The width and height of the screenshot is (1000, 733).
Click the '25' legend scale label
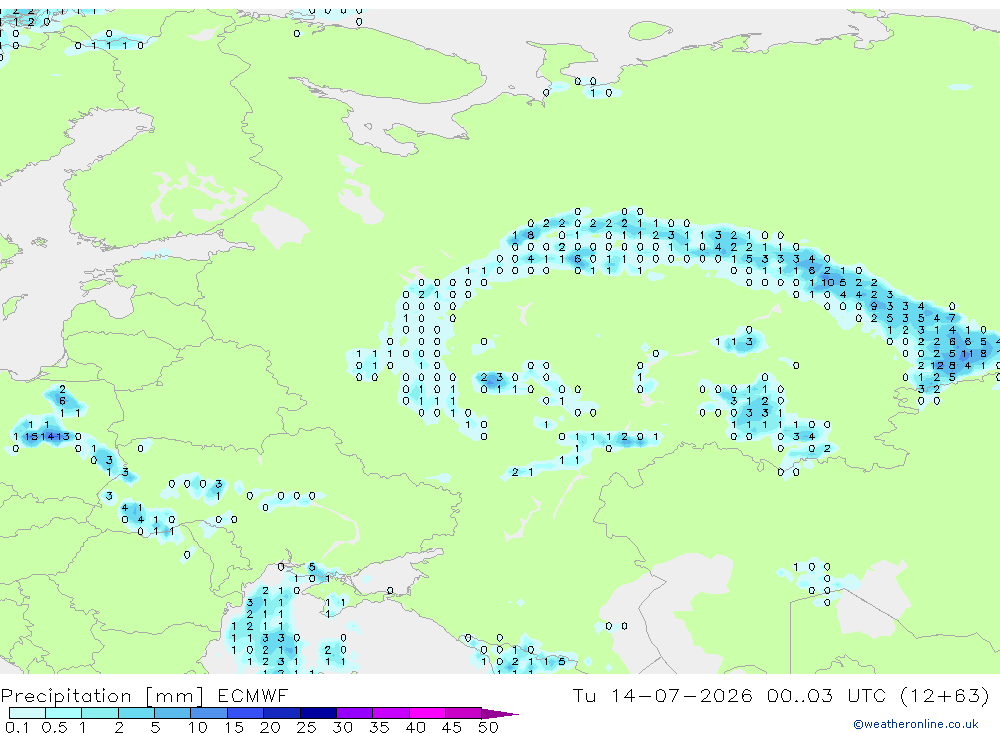pyautogui.click(x=307, y=727)
